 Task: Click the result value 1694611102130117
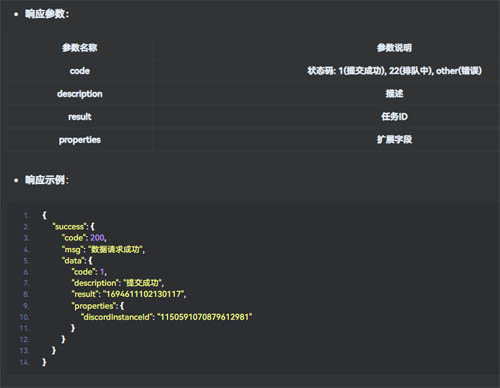tap(143, 294)
